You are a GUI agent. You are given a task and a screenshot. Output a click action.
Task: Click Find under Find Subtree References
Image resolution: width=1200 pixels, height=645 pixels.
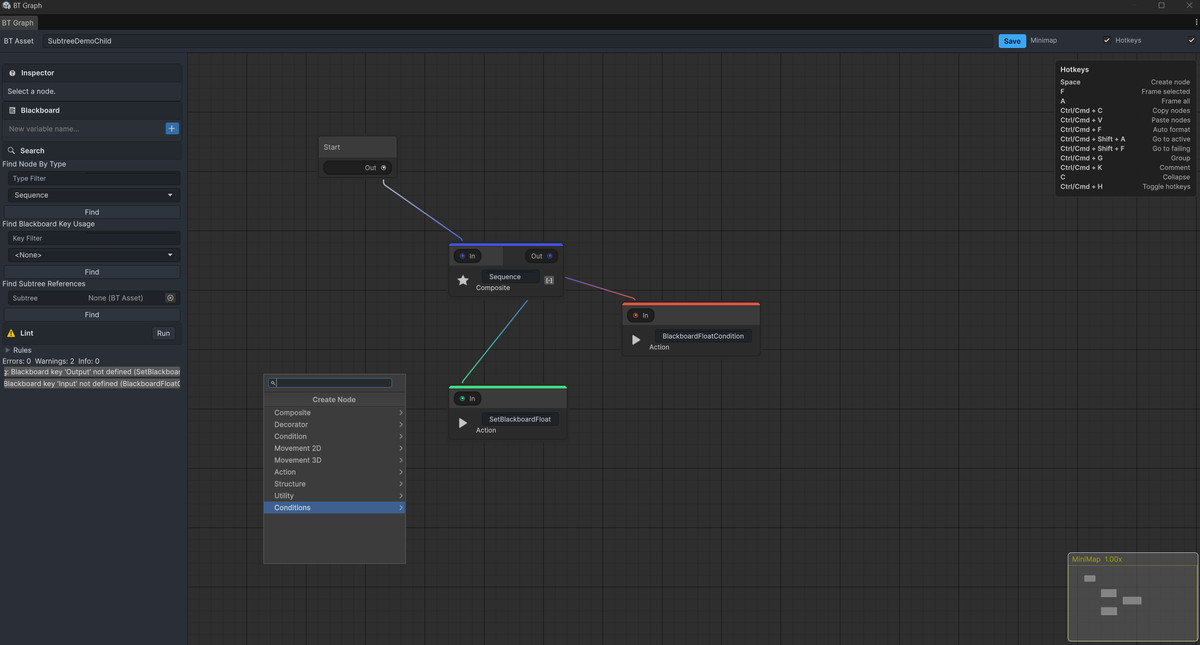tap(92, 315)
